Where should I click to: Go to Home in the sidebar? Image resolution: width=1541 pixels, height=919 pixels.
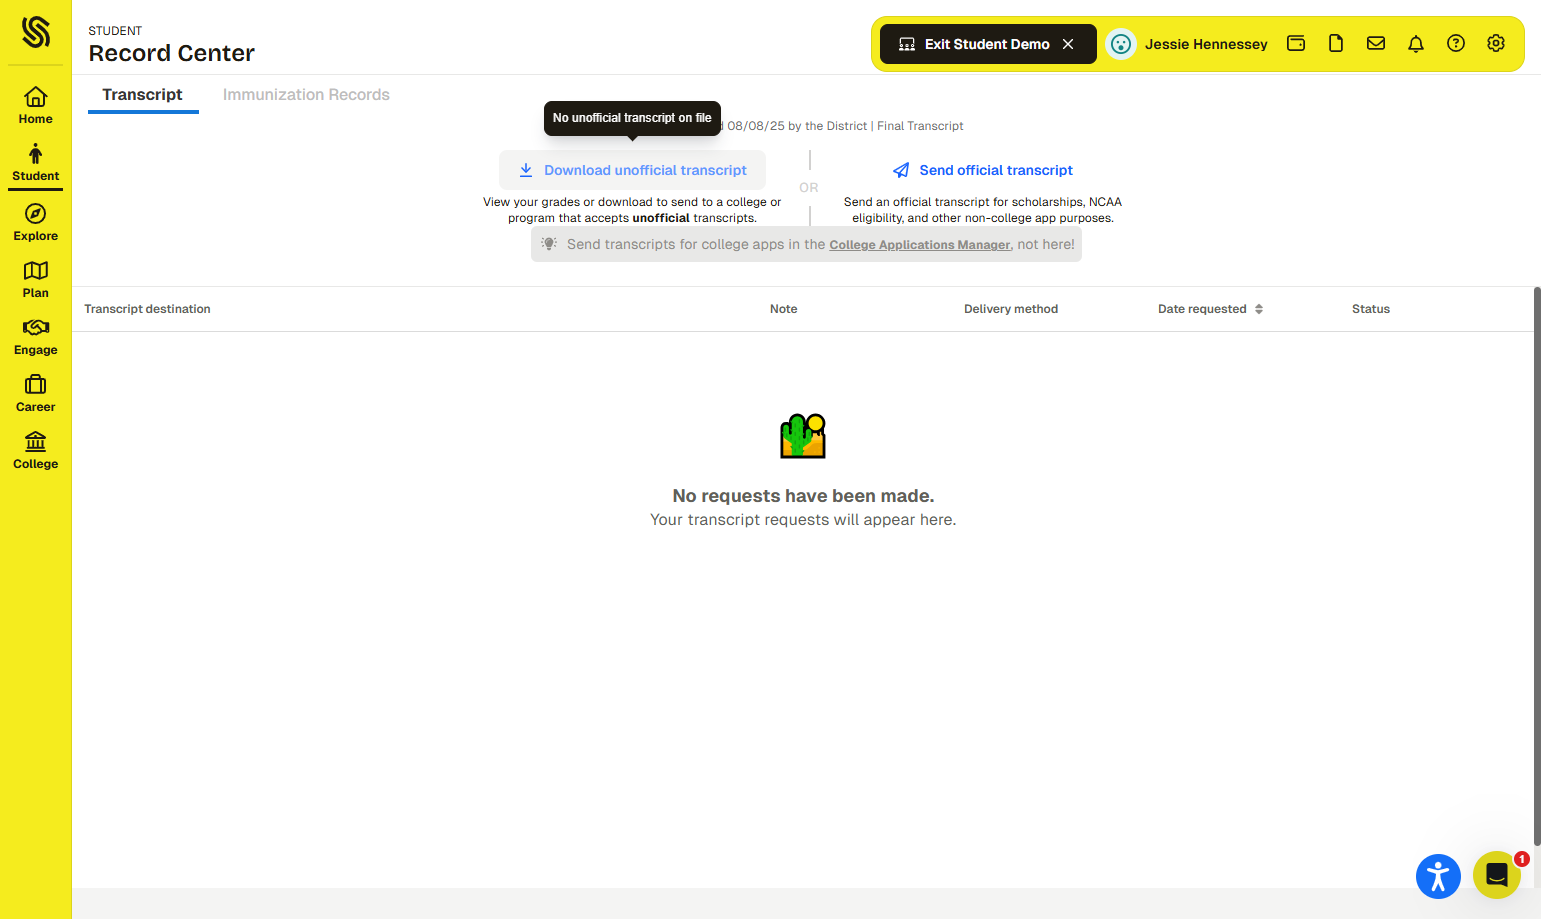pyautogui.click(x=36, y=105)
